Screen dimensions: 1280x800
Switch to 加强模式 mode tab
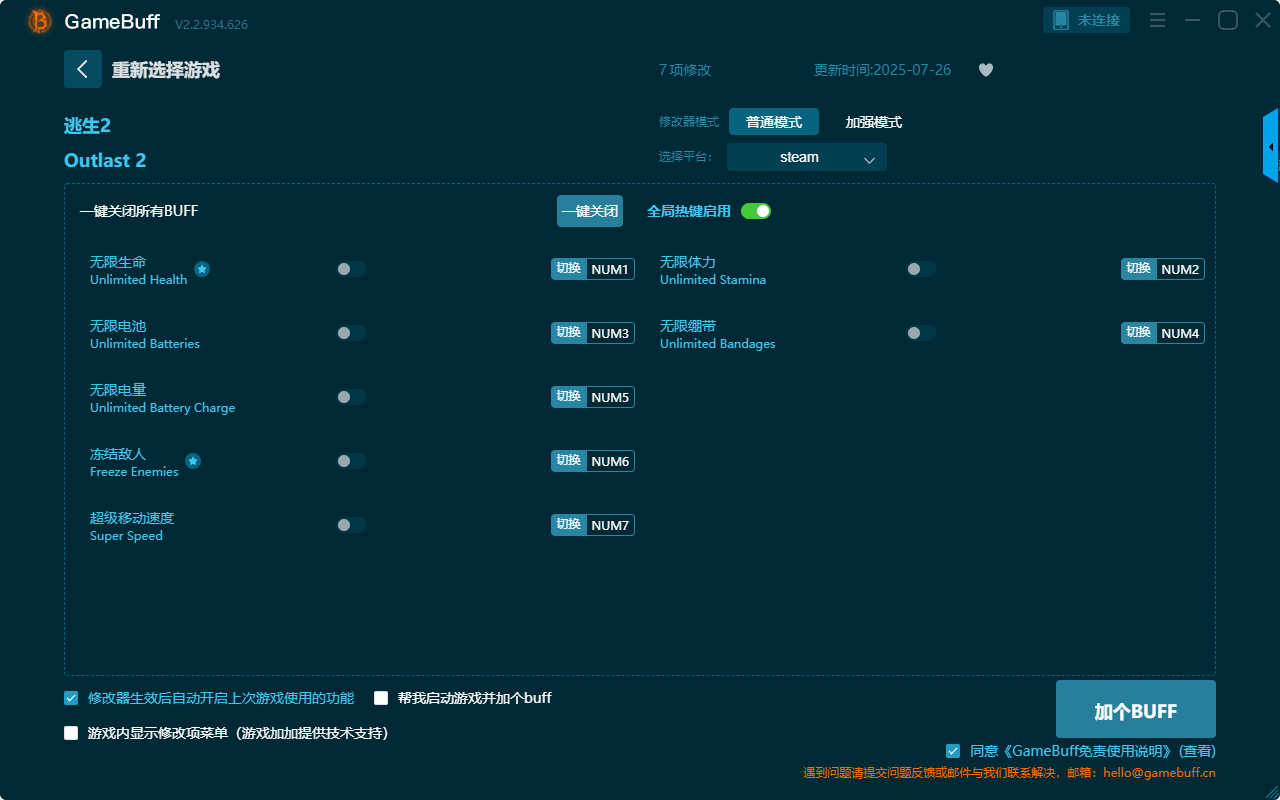[x=873, y=122]
